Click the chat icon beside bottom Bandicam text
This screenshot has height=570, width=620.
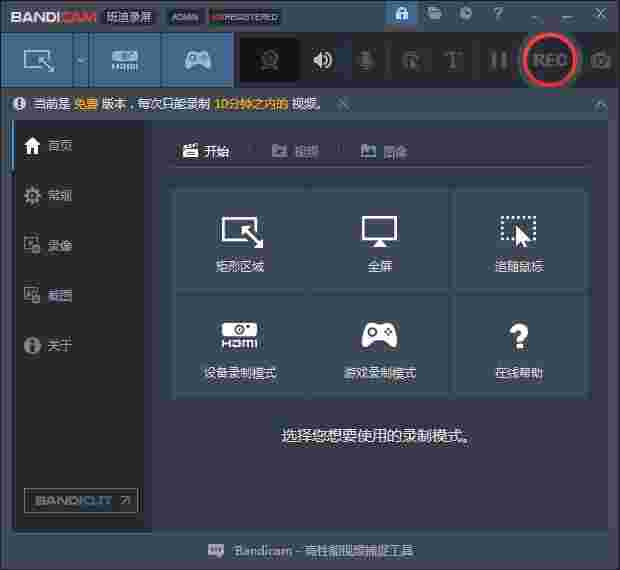pos(216,550)
